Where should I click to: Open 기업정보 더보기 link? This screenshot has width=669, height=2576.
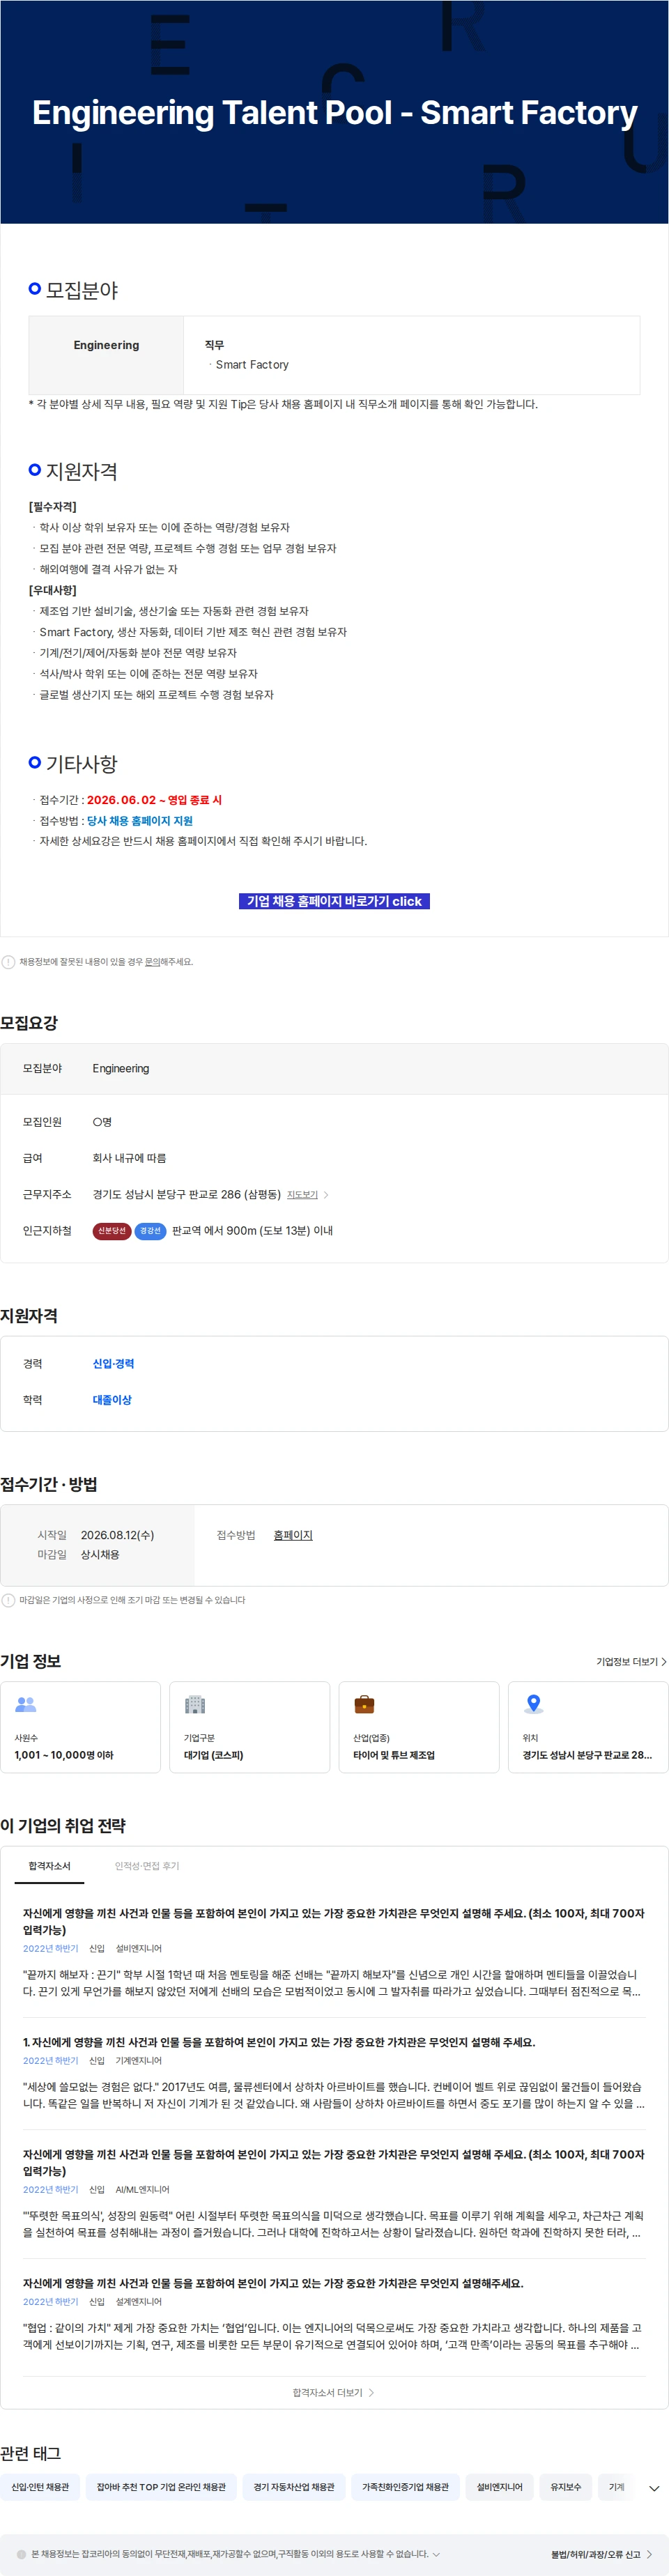[631, 1661]
